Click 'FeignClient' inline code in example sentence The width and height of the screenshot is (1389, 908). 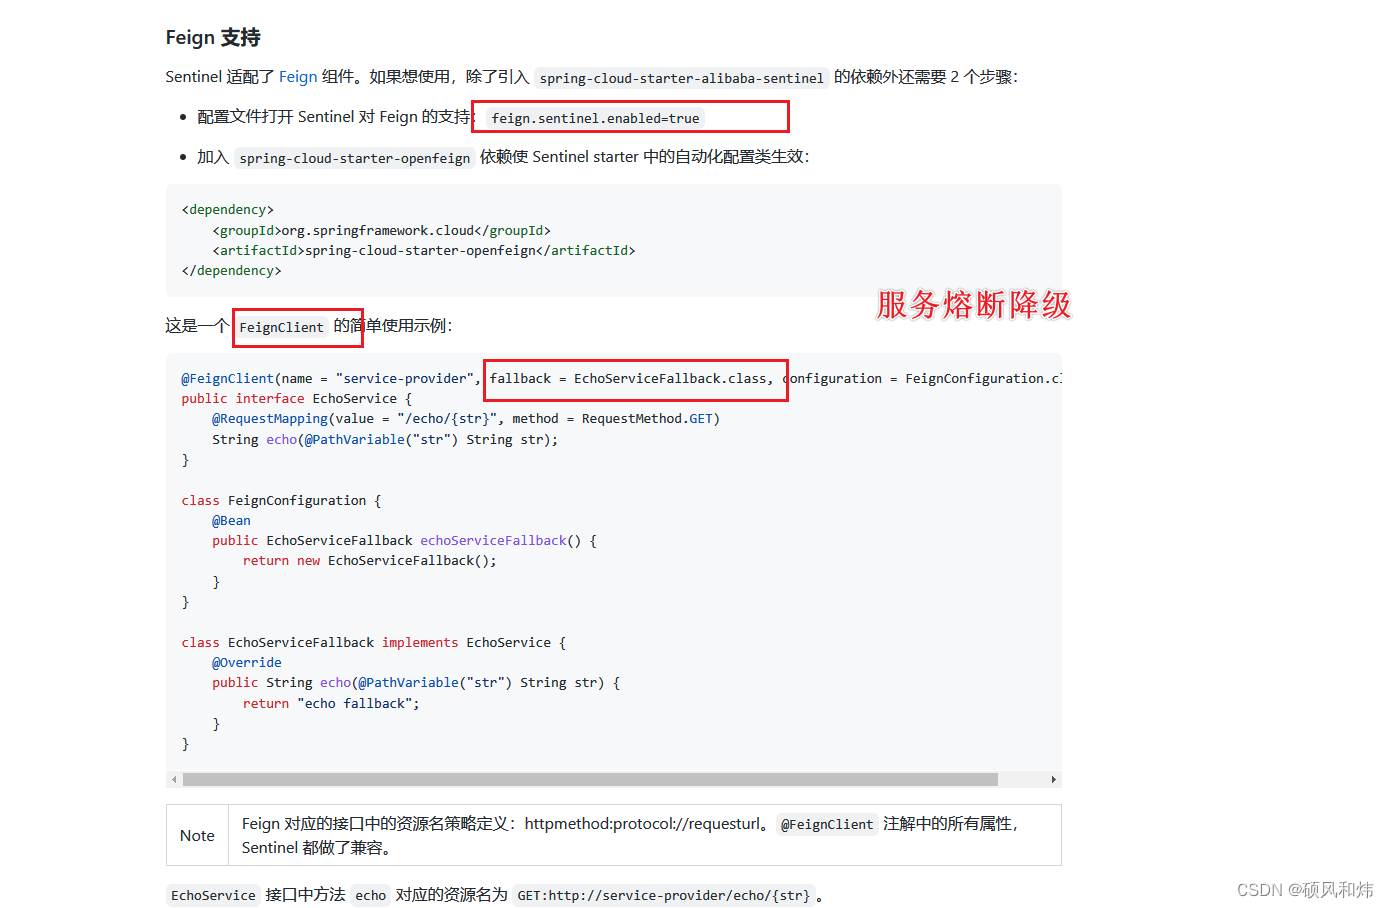click(x=281, y=327)
